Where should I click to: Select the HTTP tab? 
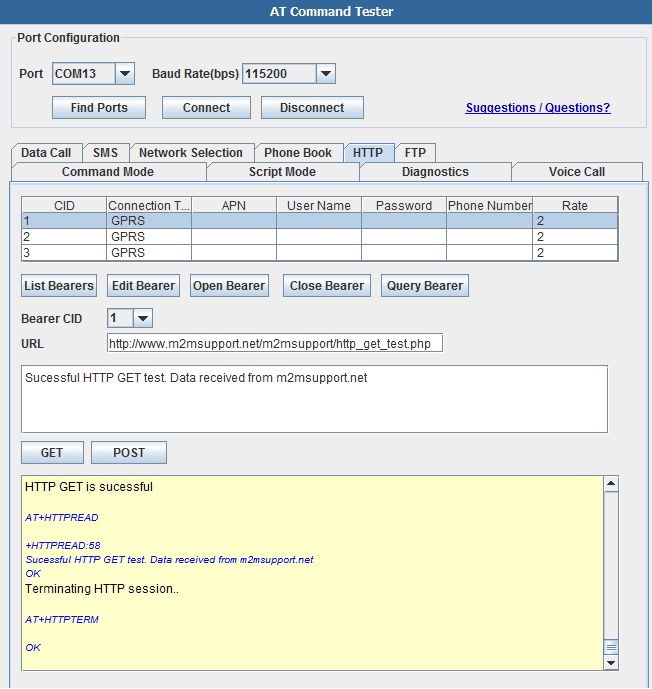[x=368, y=152]
